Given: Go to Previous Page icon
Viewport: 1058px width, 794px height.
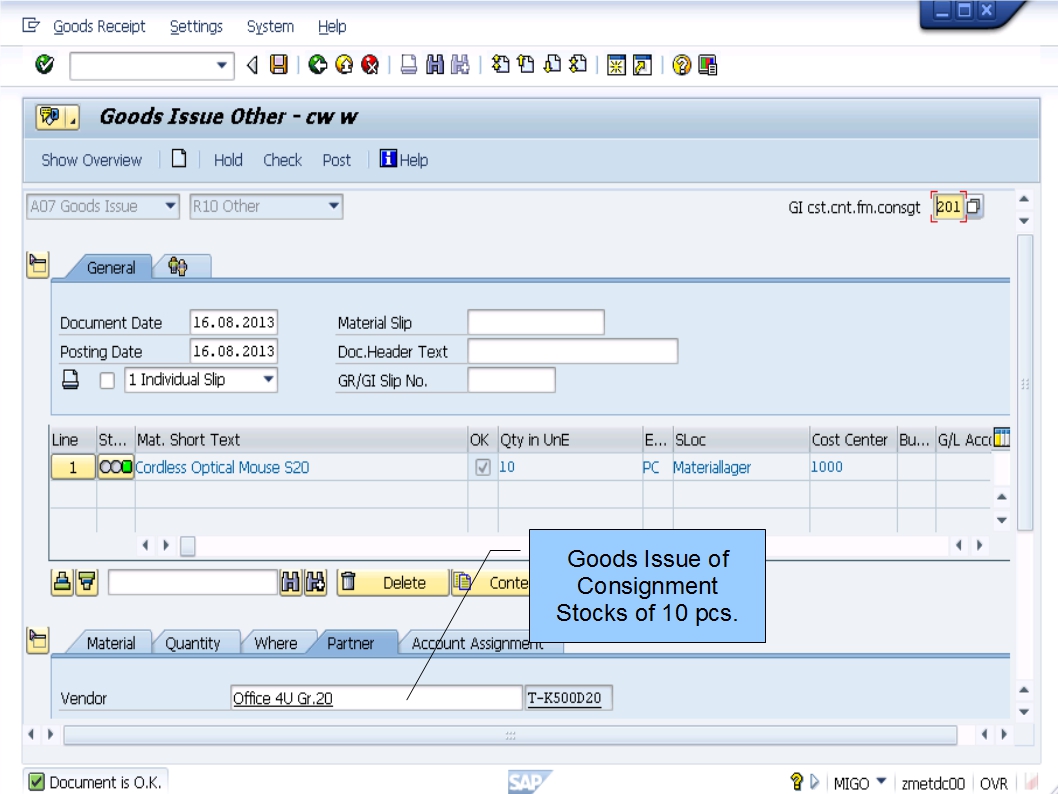Looking at the screenshot, I should (526, 65).
